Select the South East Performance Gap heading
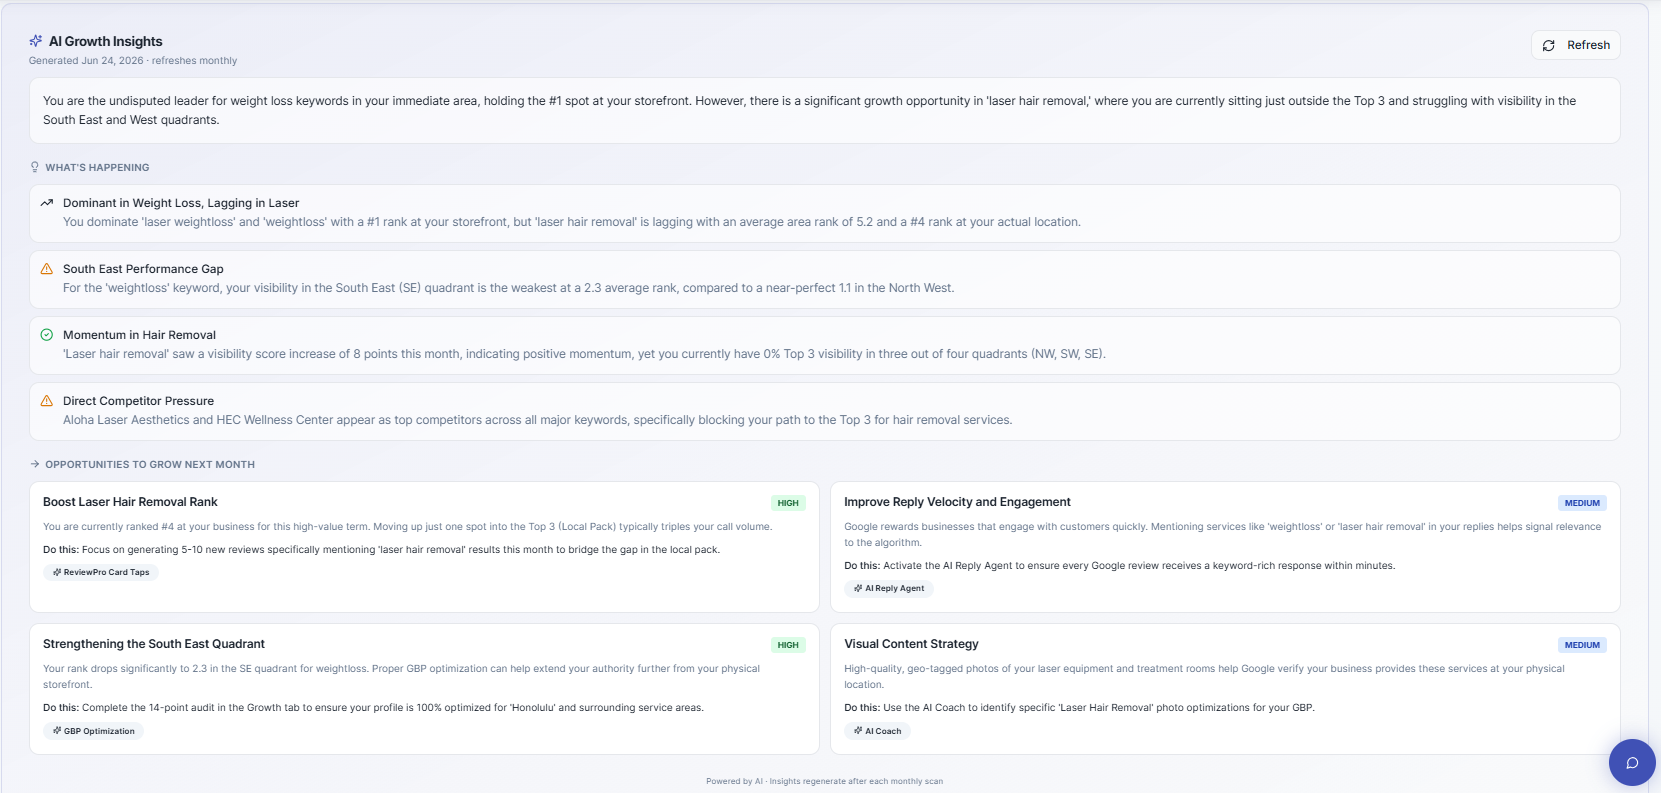The width and height of the screenshot is (1661, 793). coord(143,269)
